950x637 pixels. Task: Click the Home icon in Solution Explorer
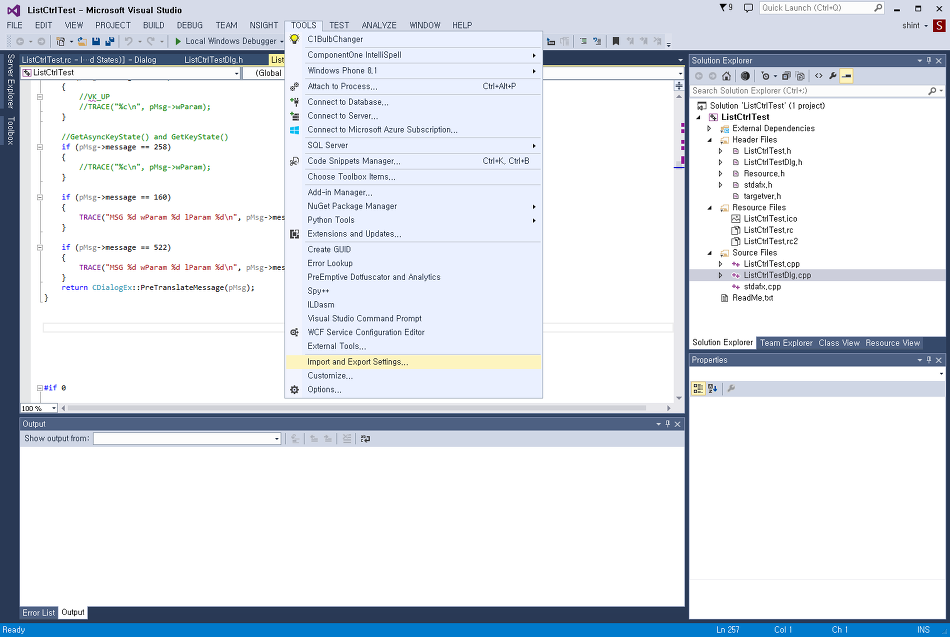727,76
